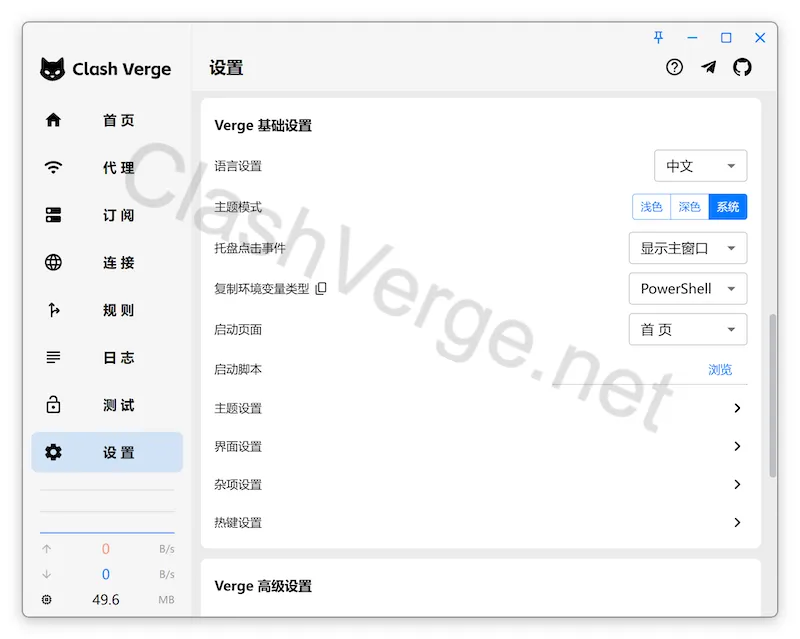This screenshot has width=800, height=639.
Task: Show the 日志 logs page
Action: (x=107, y=357)
